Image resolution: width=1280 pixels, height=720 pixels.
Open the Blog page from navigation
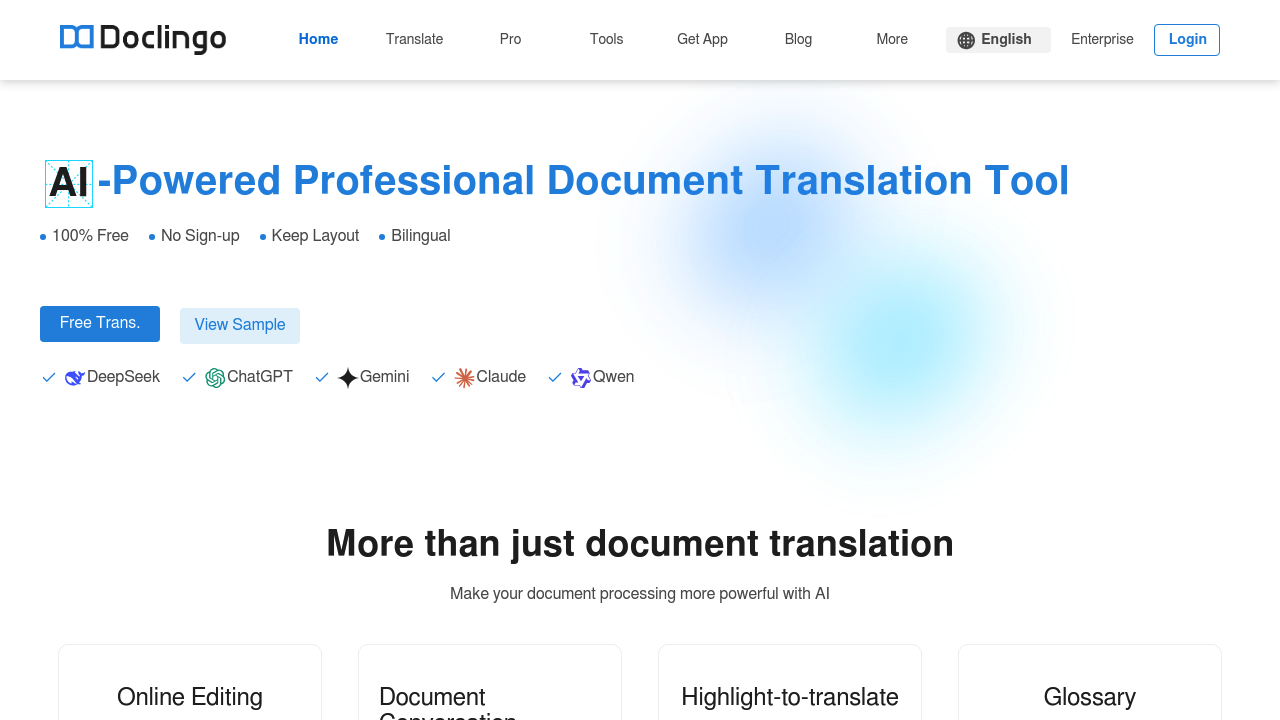coord(798,40)
